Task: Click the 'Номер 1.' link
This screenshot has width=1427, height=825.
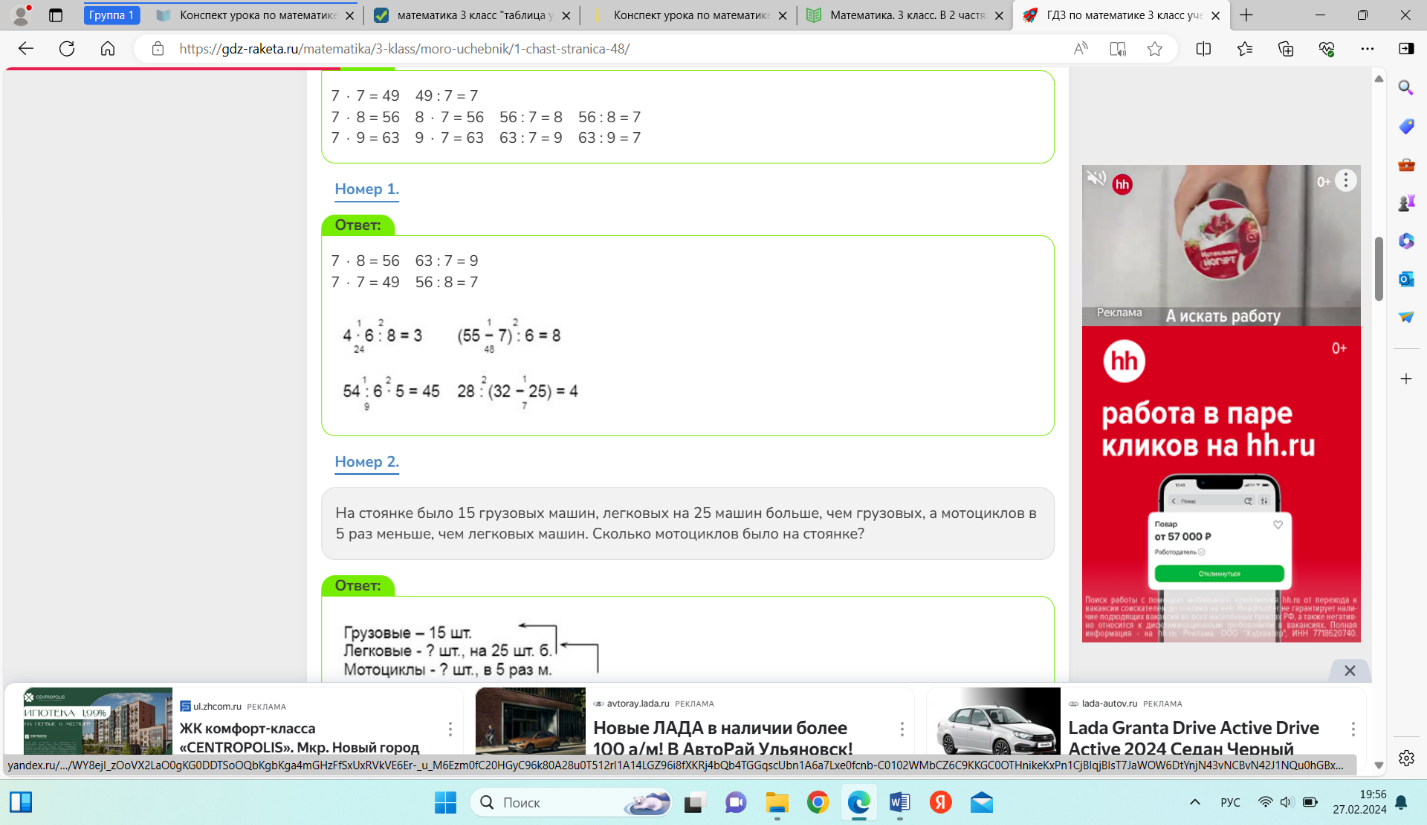Action: pos(366,189)
